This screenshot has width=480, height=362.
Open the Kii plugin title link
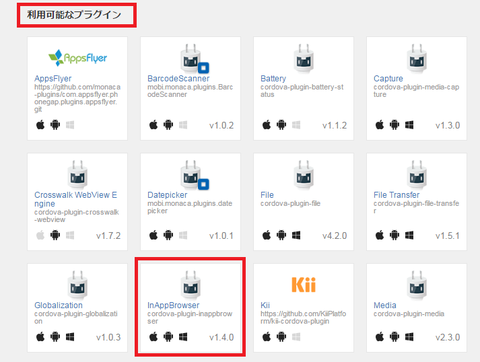pyautogui.click(x=265, y=305)
